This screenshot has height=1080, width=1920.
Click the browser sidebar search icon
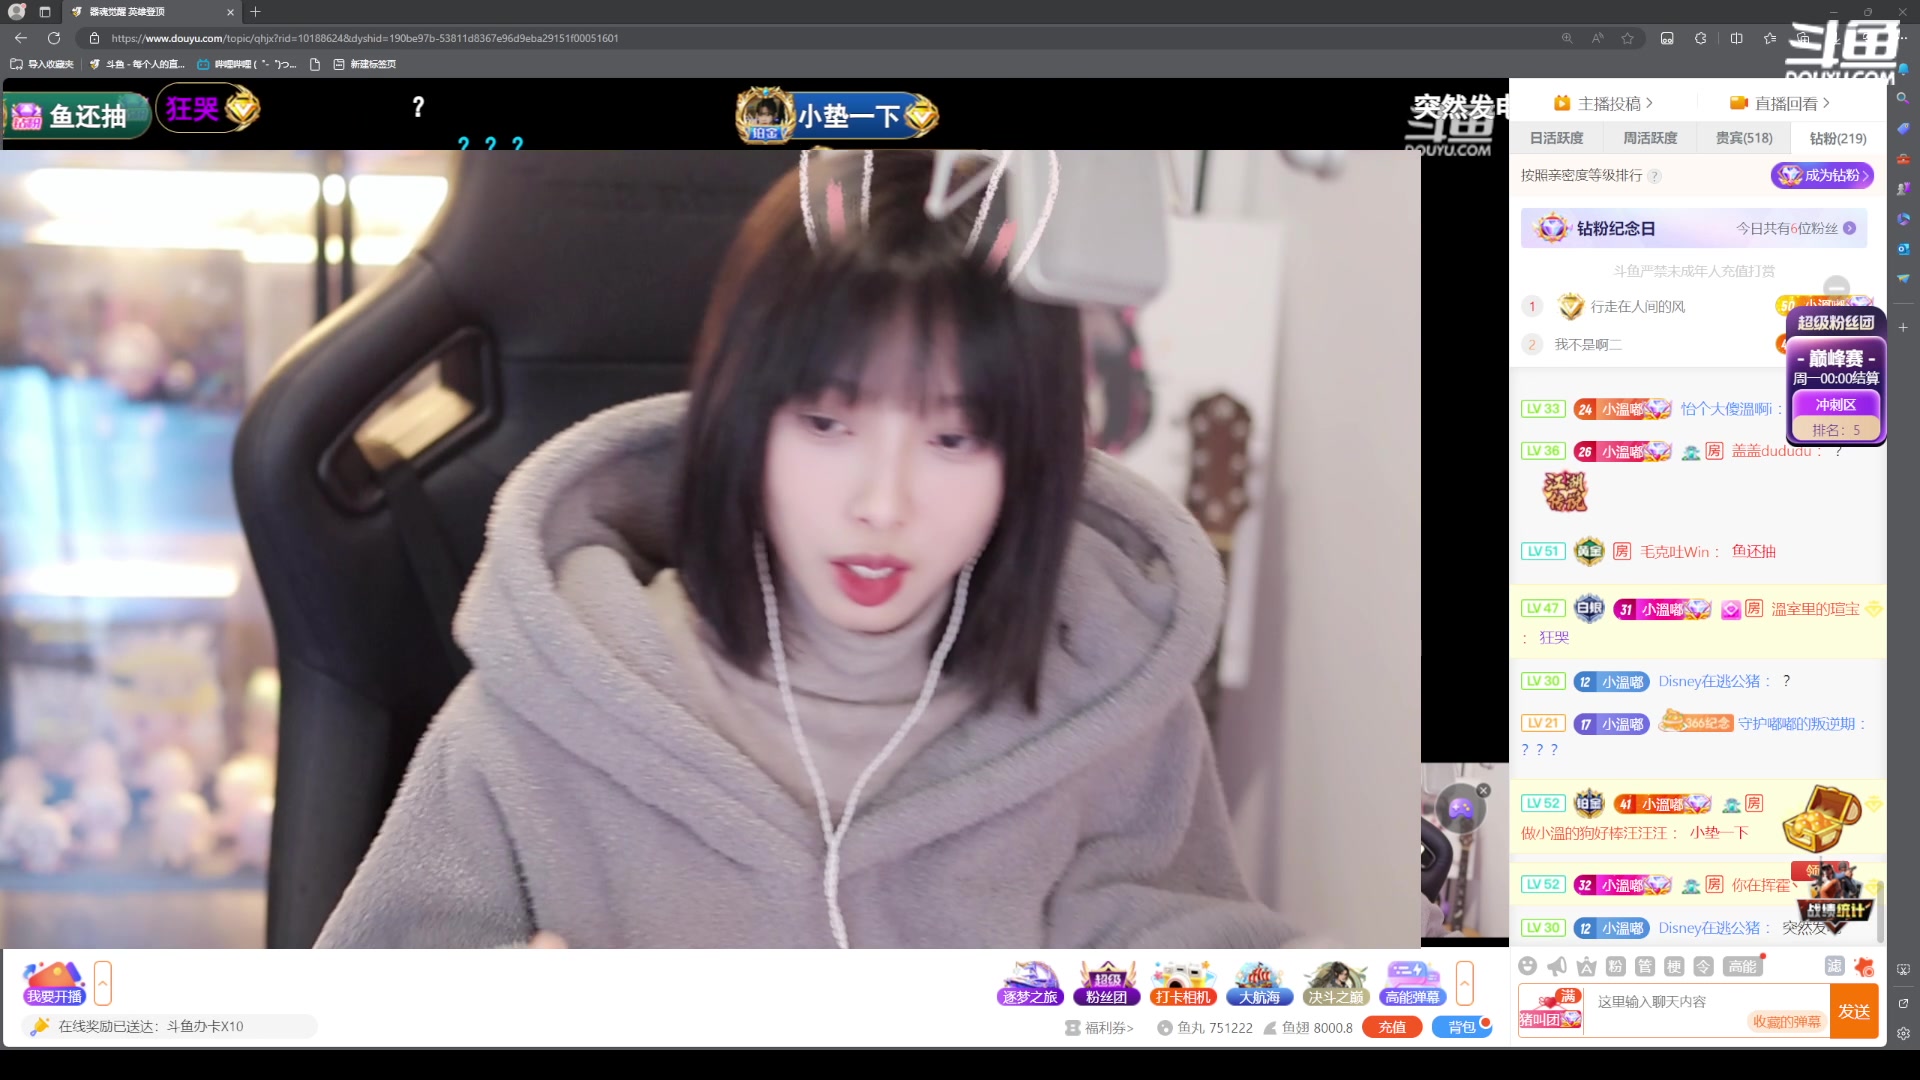pyautogui.click(x=1903, y=98)
